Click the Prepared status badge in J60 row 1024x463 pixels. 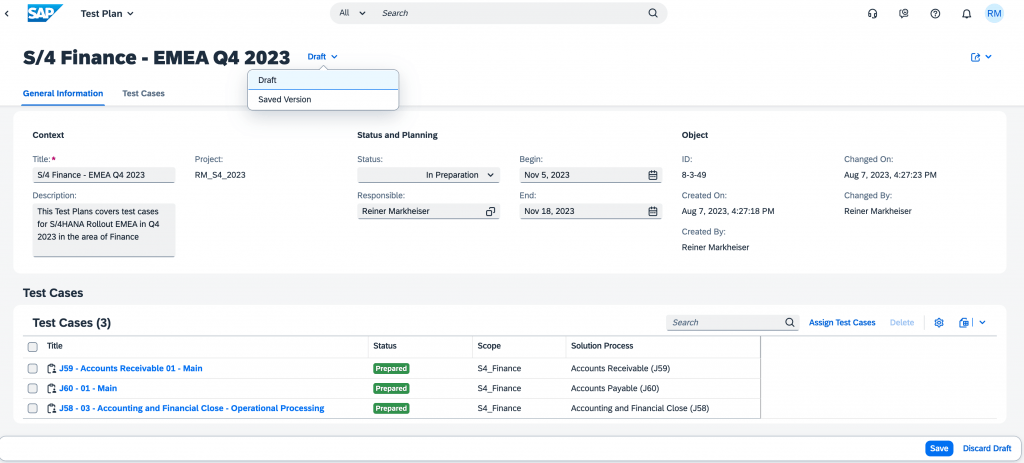pos(391,389)
